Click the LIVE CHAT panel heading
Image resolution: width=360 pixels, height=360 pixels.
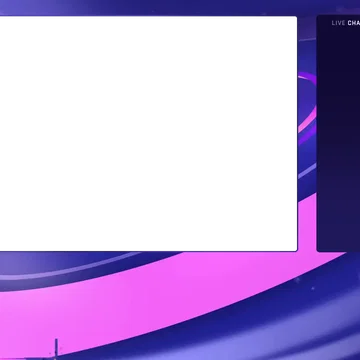tap(346, 23)
